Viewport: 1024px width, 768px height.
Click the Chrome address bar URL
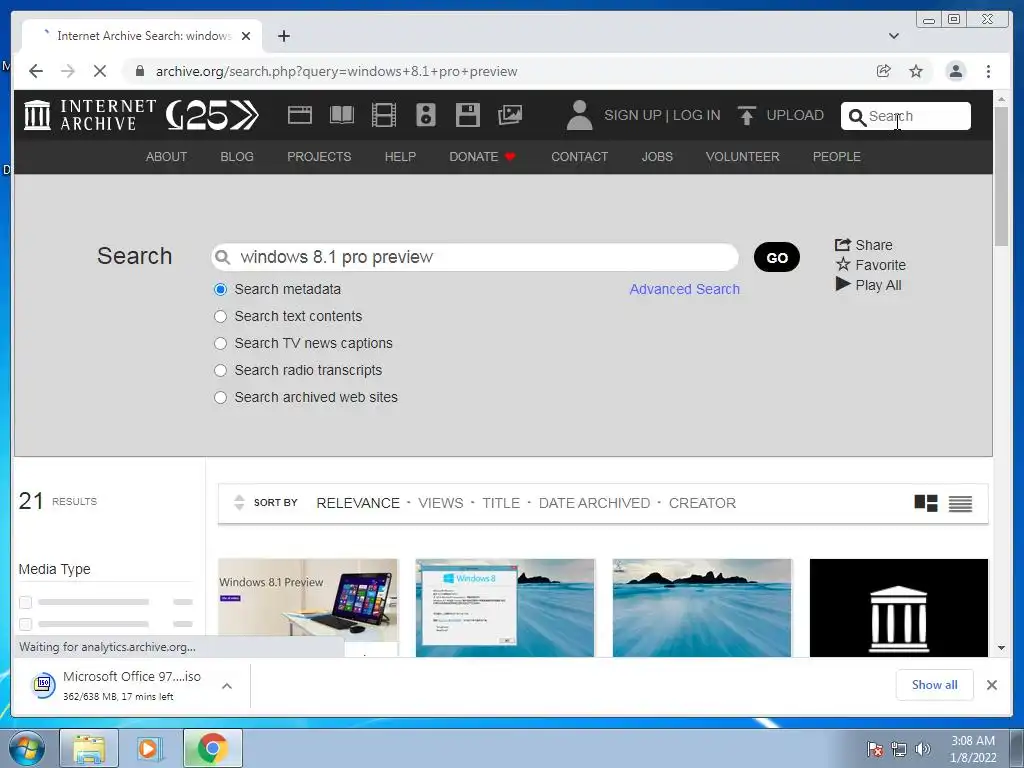[x=336, y=71]
